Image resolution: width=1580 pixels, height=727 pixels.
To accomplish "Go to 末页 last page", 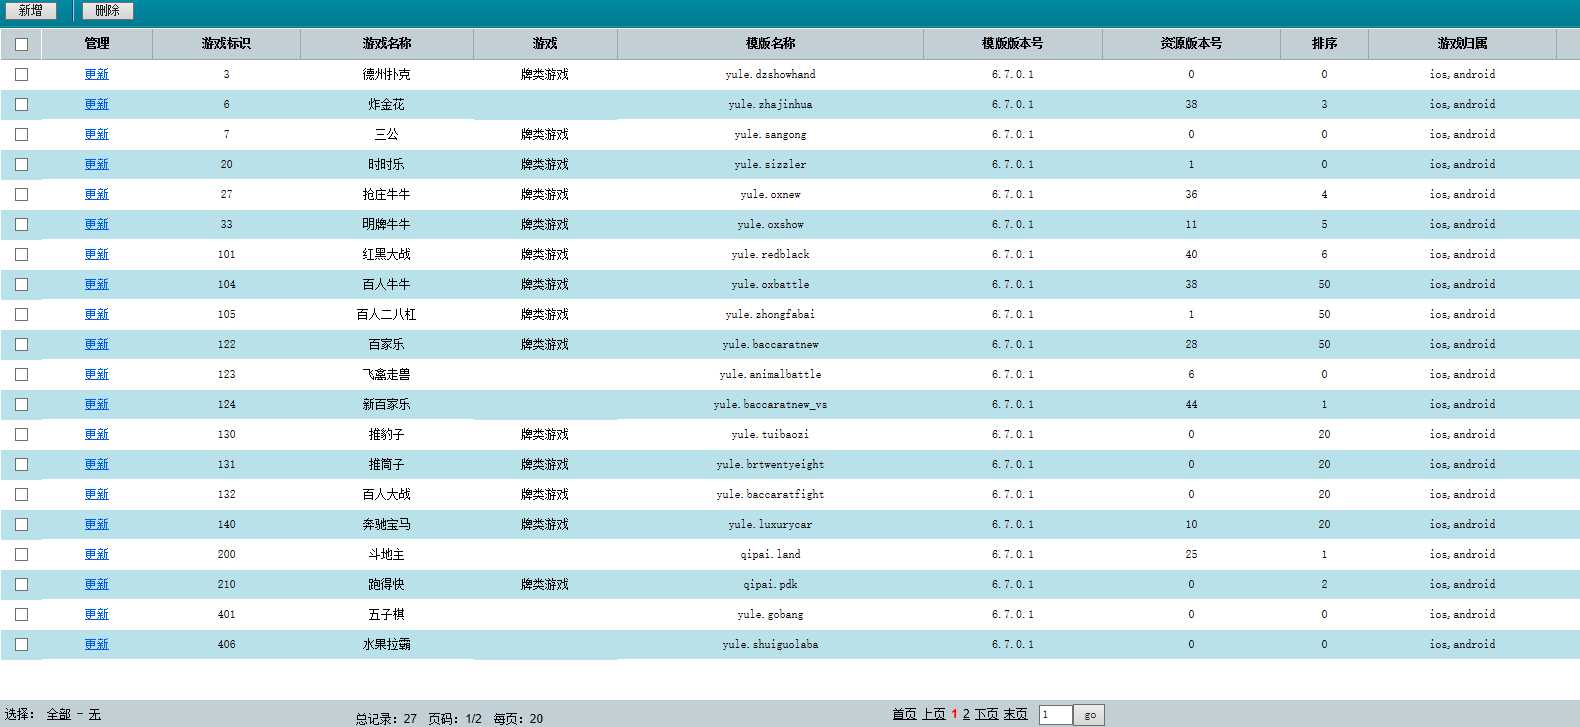I will click(x=1016, y=714).
